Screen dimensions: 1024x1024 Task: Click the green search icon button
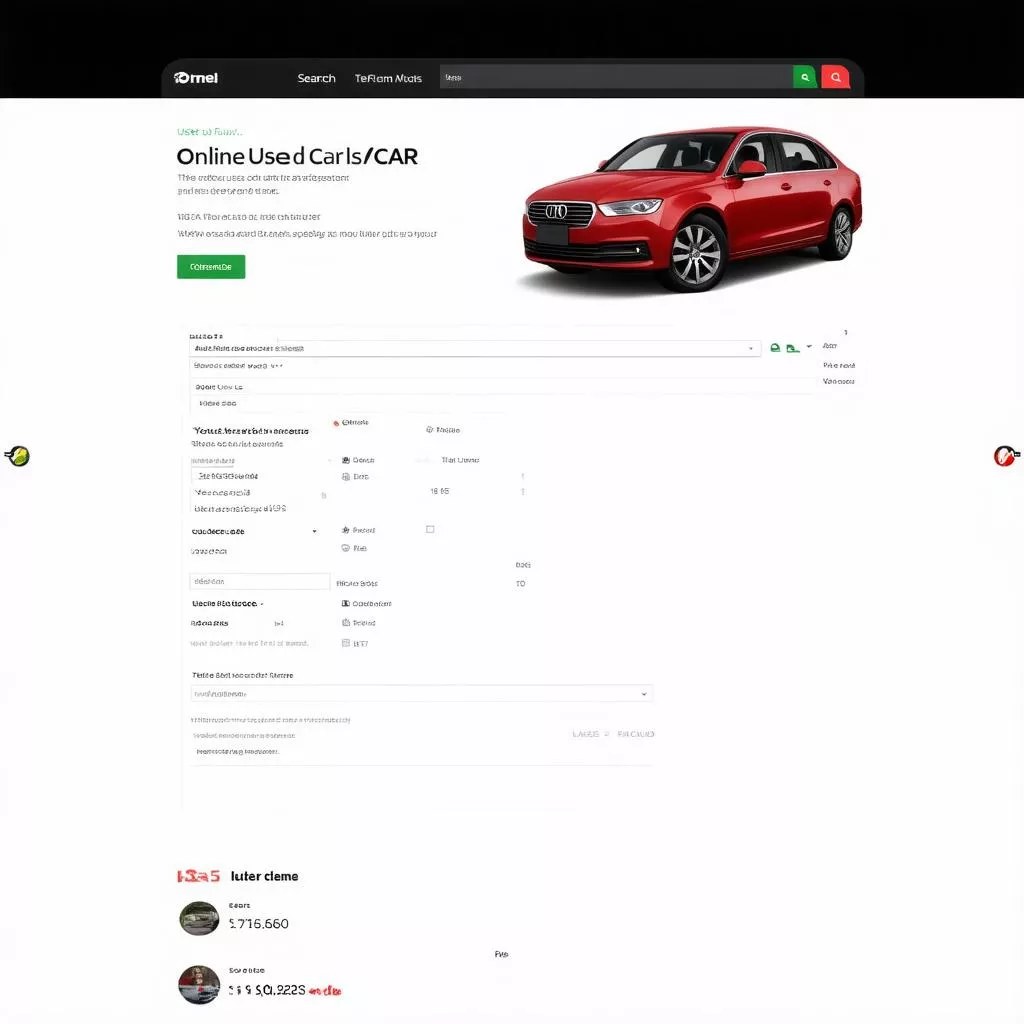tap(805, 78)
